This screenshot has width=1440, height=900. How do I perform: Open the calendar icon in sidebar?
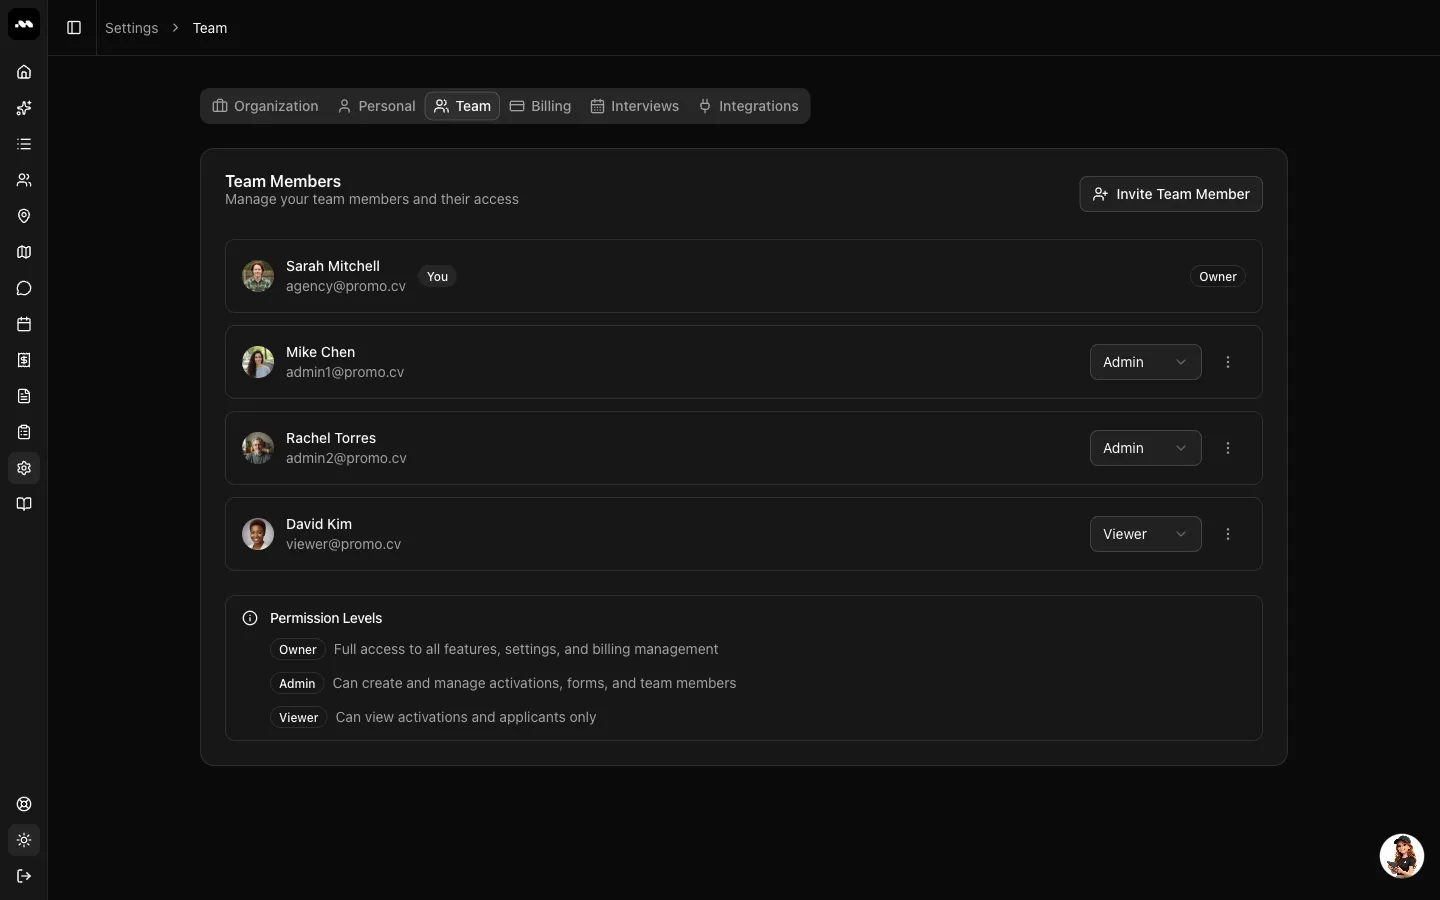(24, 324)
